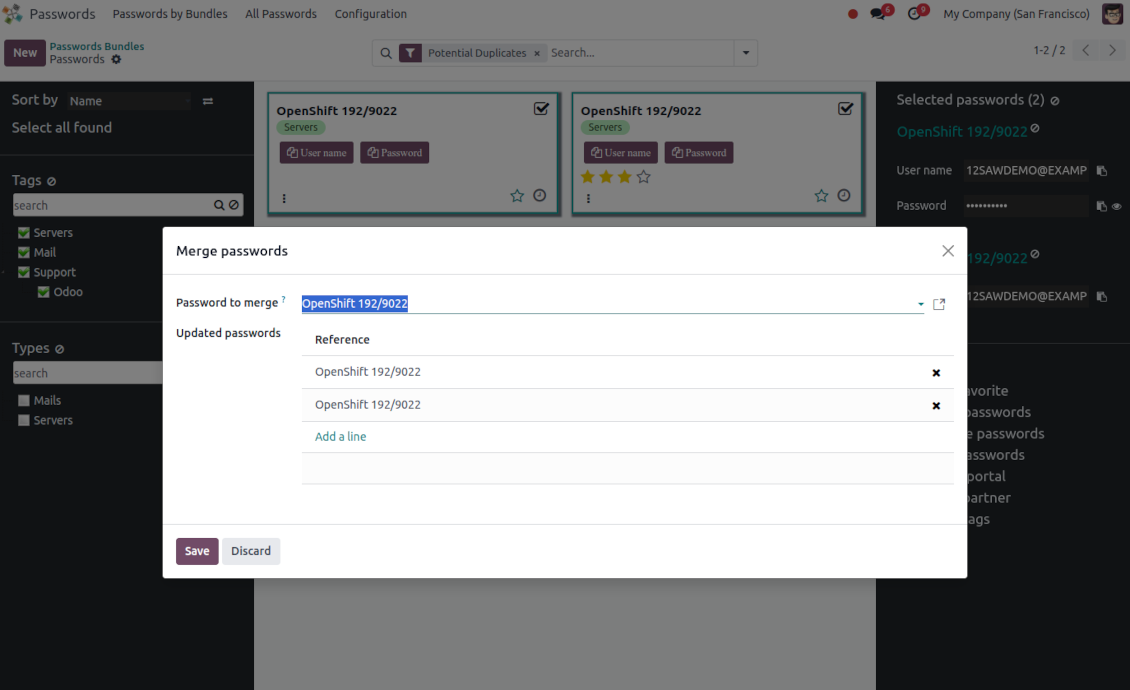Uncheck the Servers tag checkbox
1130x690 pixels.
(24, 233)
